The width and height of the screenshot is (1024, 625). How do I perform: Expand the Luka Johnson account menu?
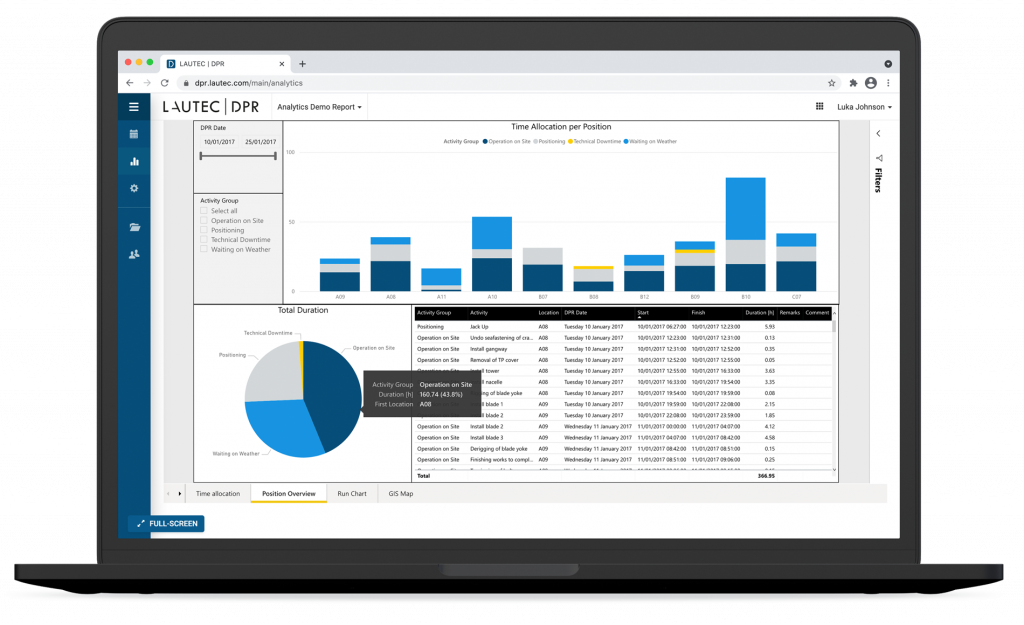click(x=862, y=106)
